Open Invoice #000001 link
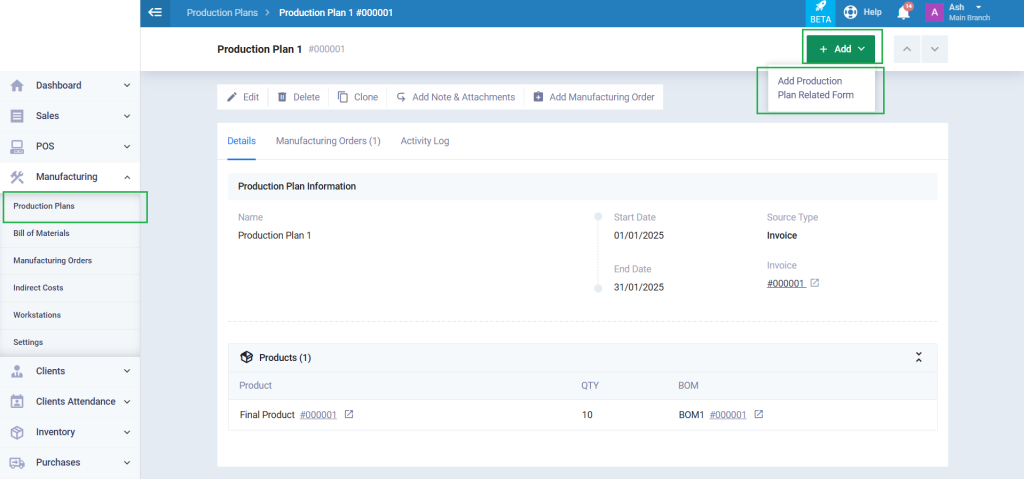The width and height of the screenshot is (1024, 479). (x=786, y=284)
